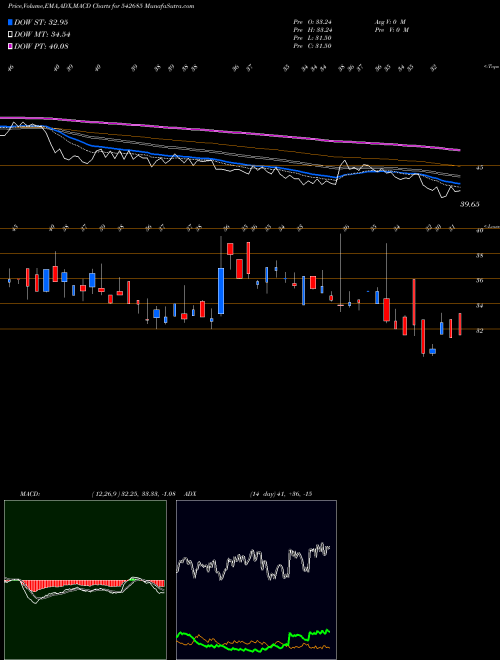The height and width of the screenshot is (660, 500).
Task: Open the green MACD indicator chart
Action: click(85, 580)
